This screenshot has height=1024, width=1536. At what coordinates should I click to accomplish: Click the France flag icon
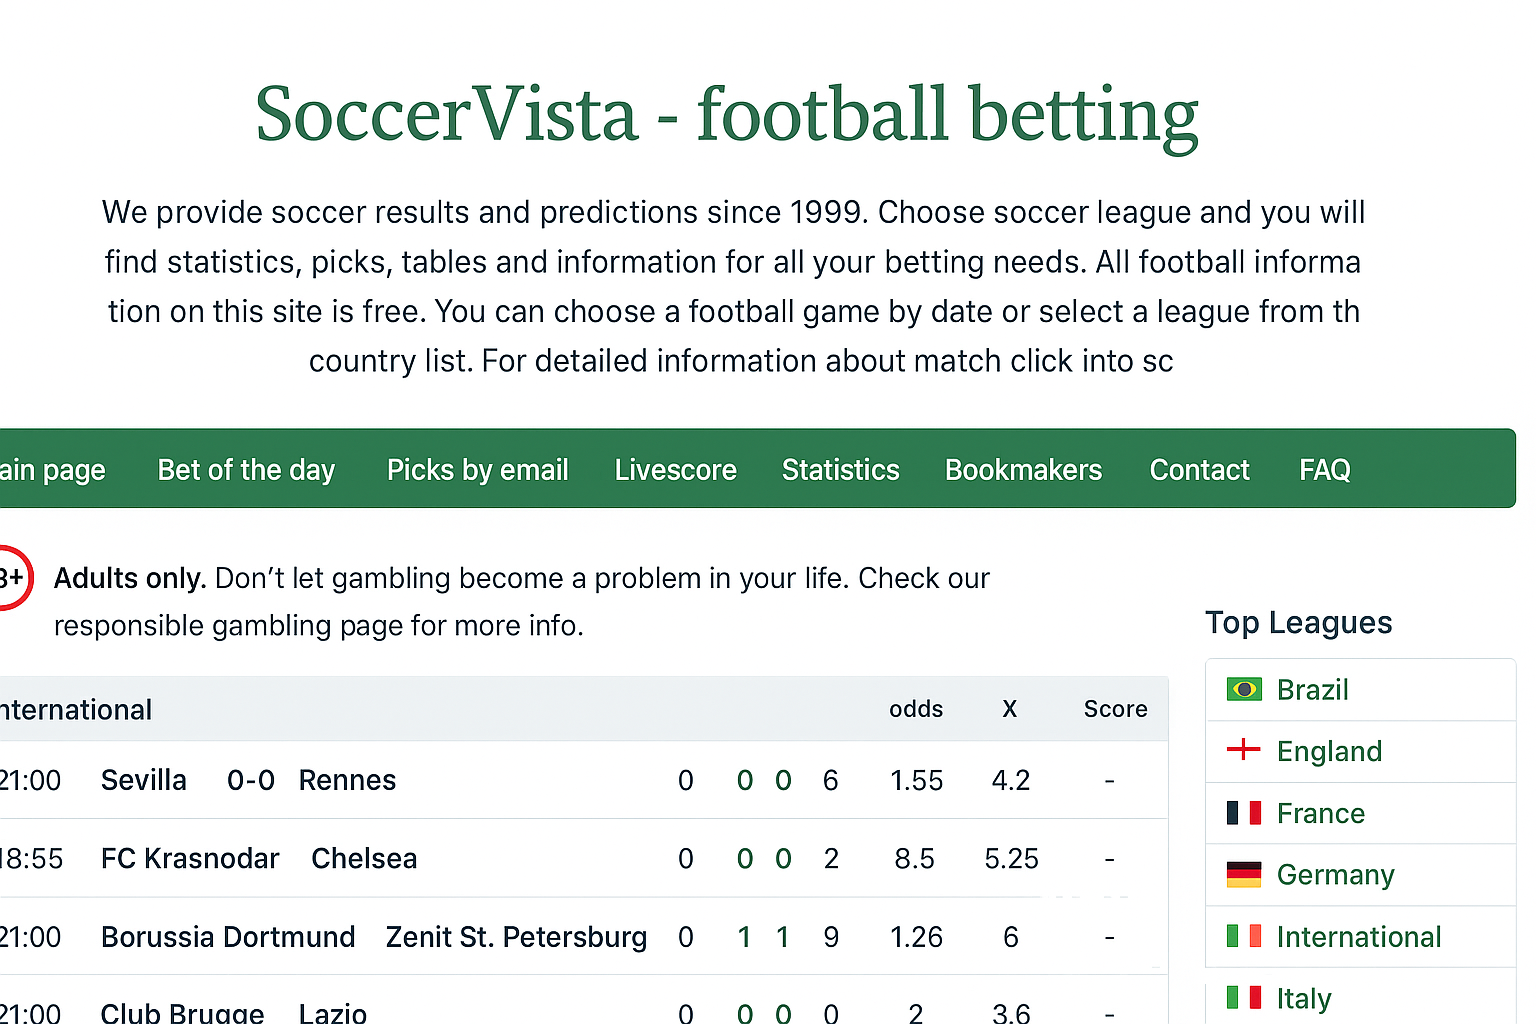click(x=1244, y=813)
